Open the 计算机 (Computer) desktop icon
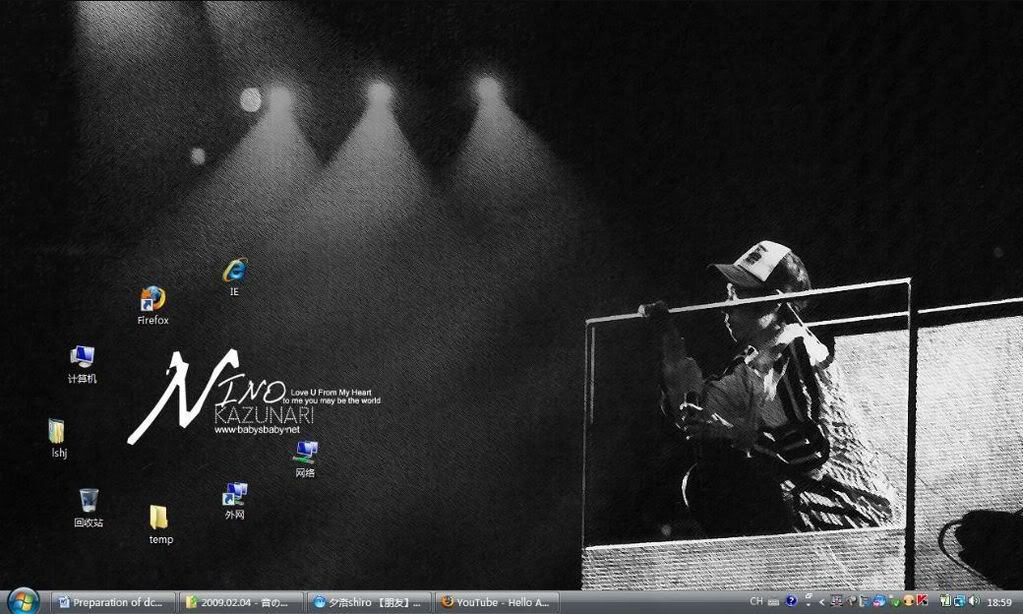 pyautogui.click(x=82, y=358)
